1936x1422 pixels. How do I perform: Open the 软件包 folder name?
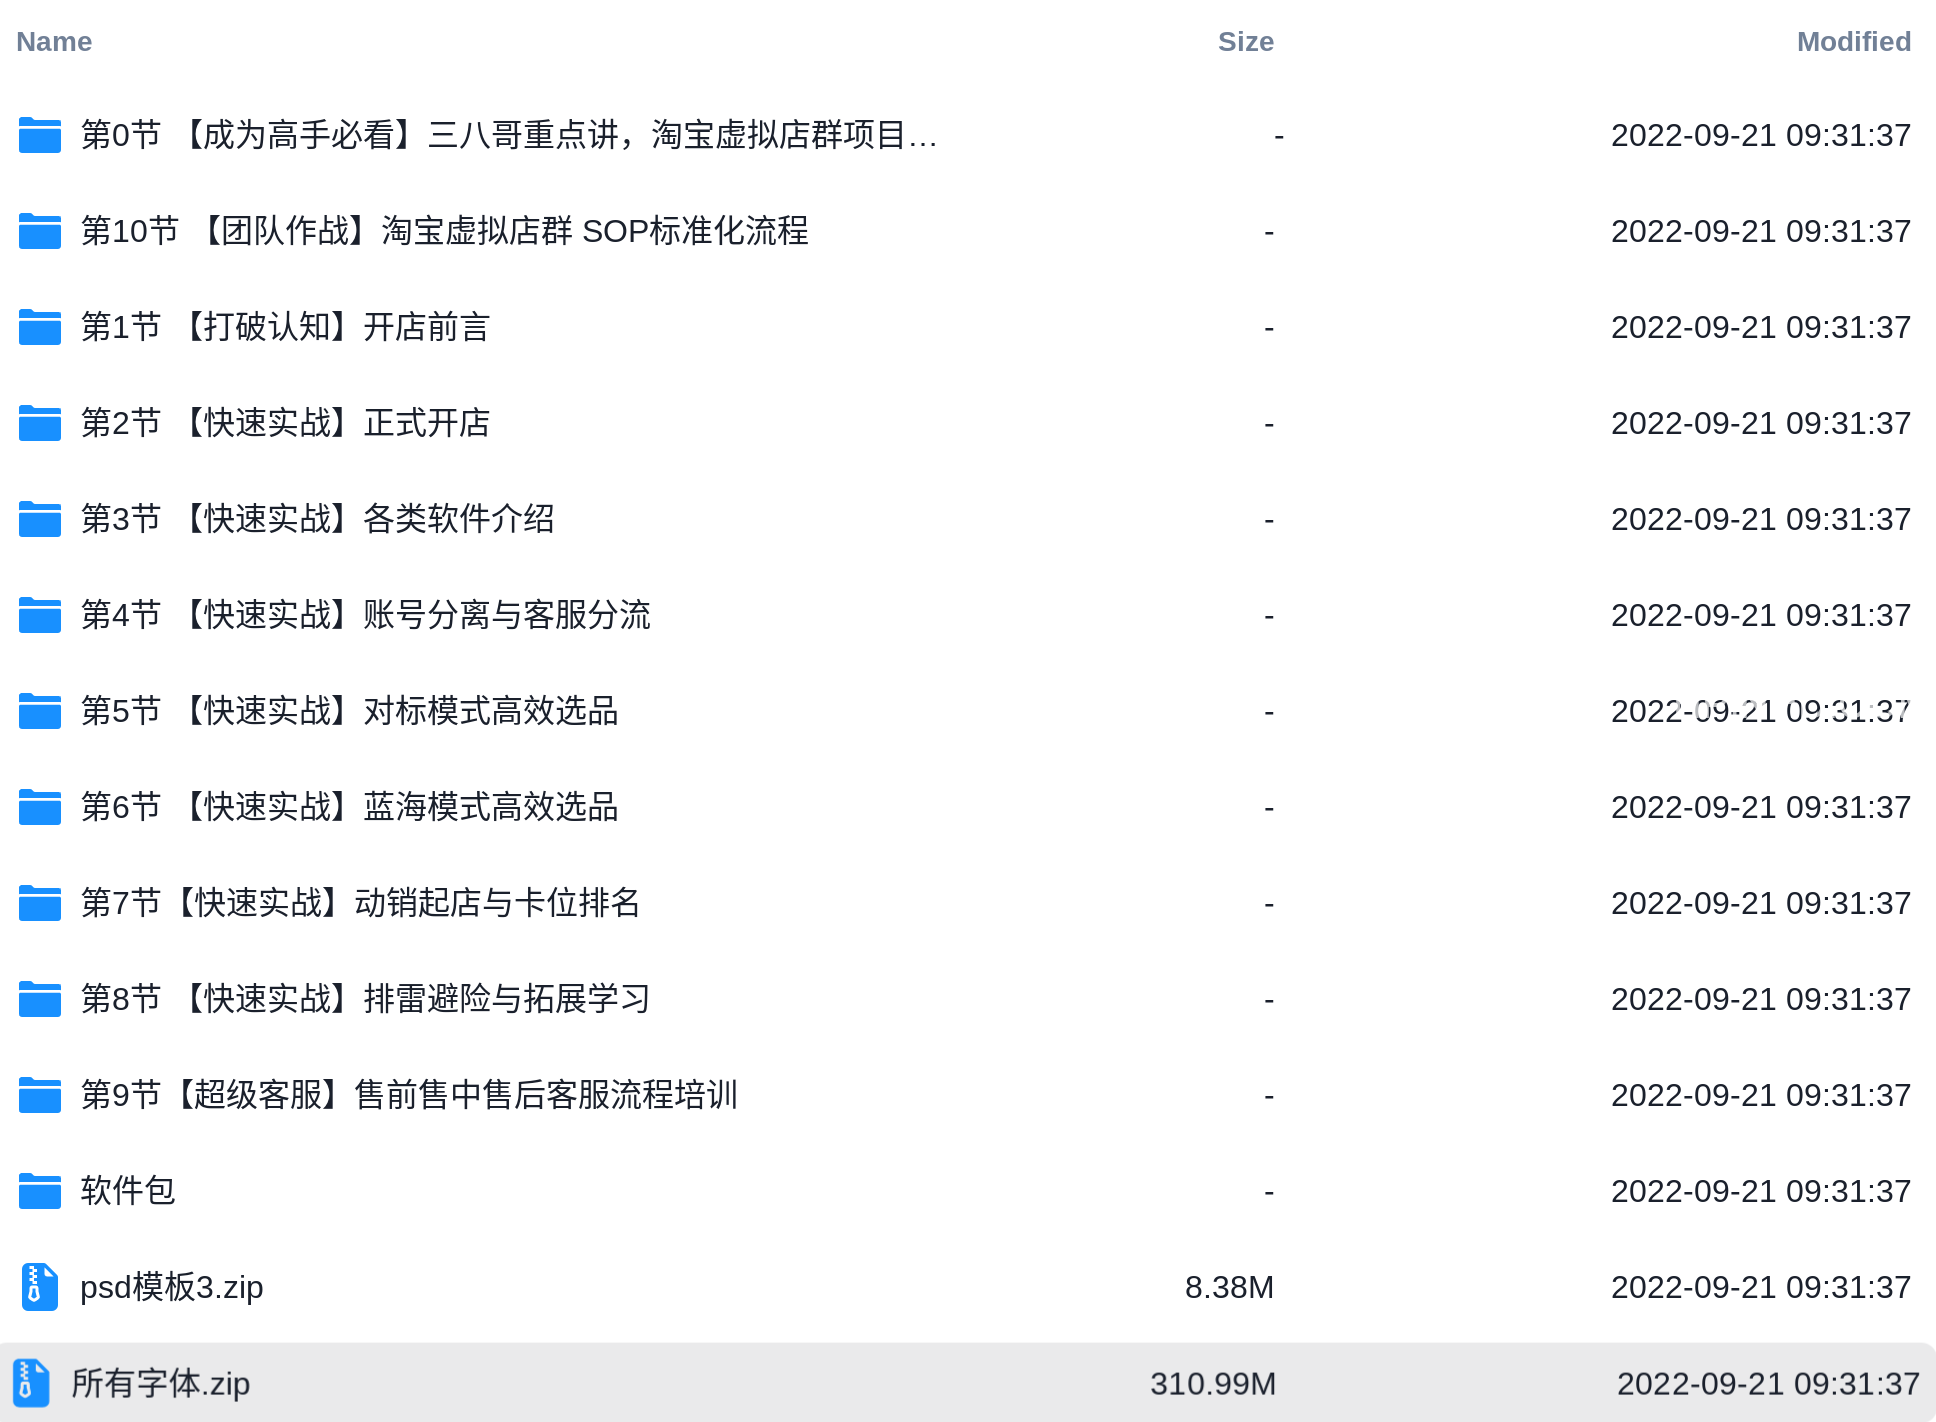click(128, 1191)
